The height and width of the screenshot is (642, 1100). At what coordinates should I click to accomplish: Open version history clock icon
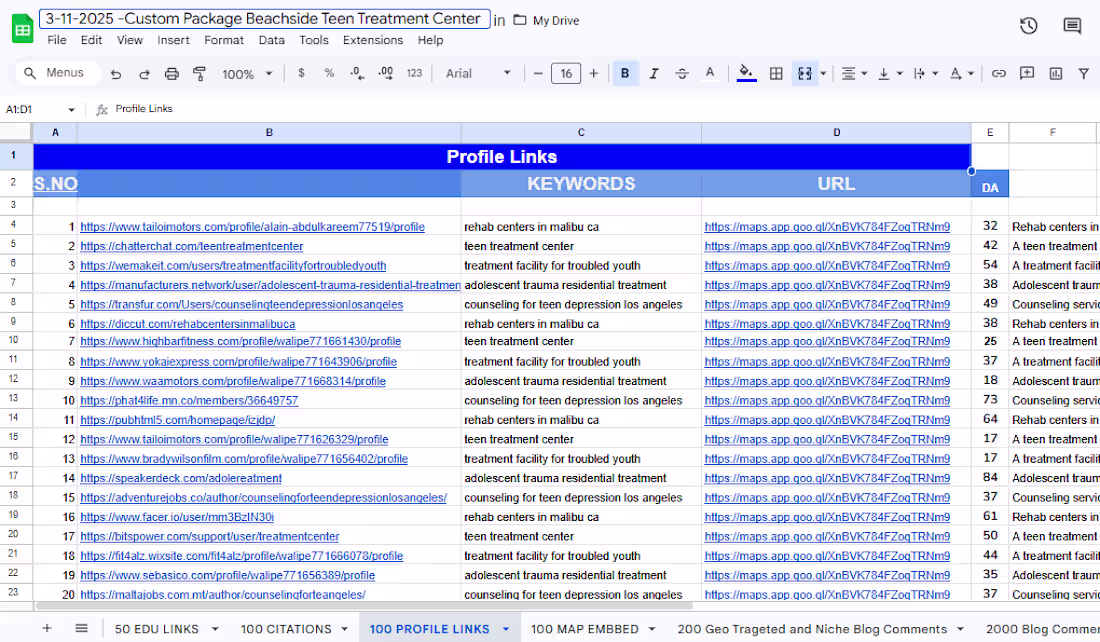tap(1028, 26)
